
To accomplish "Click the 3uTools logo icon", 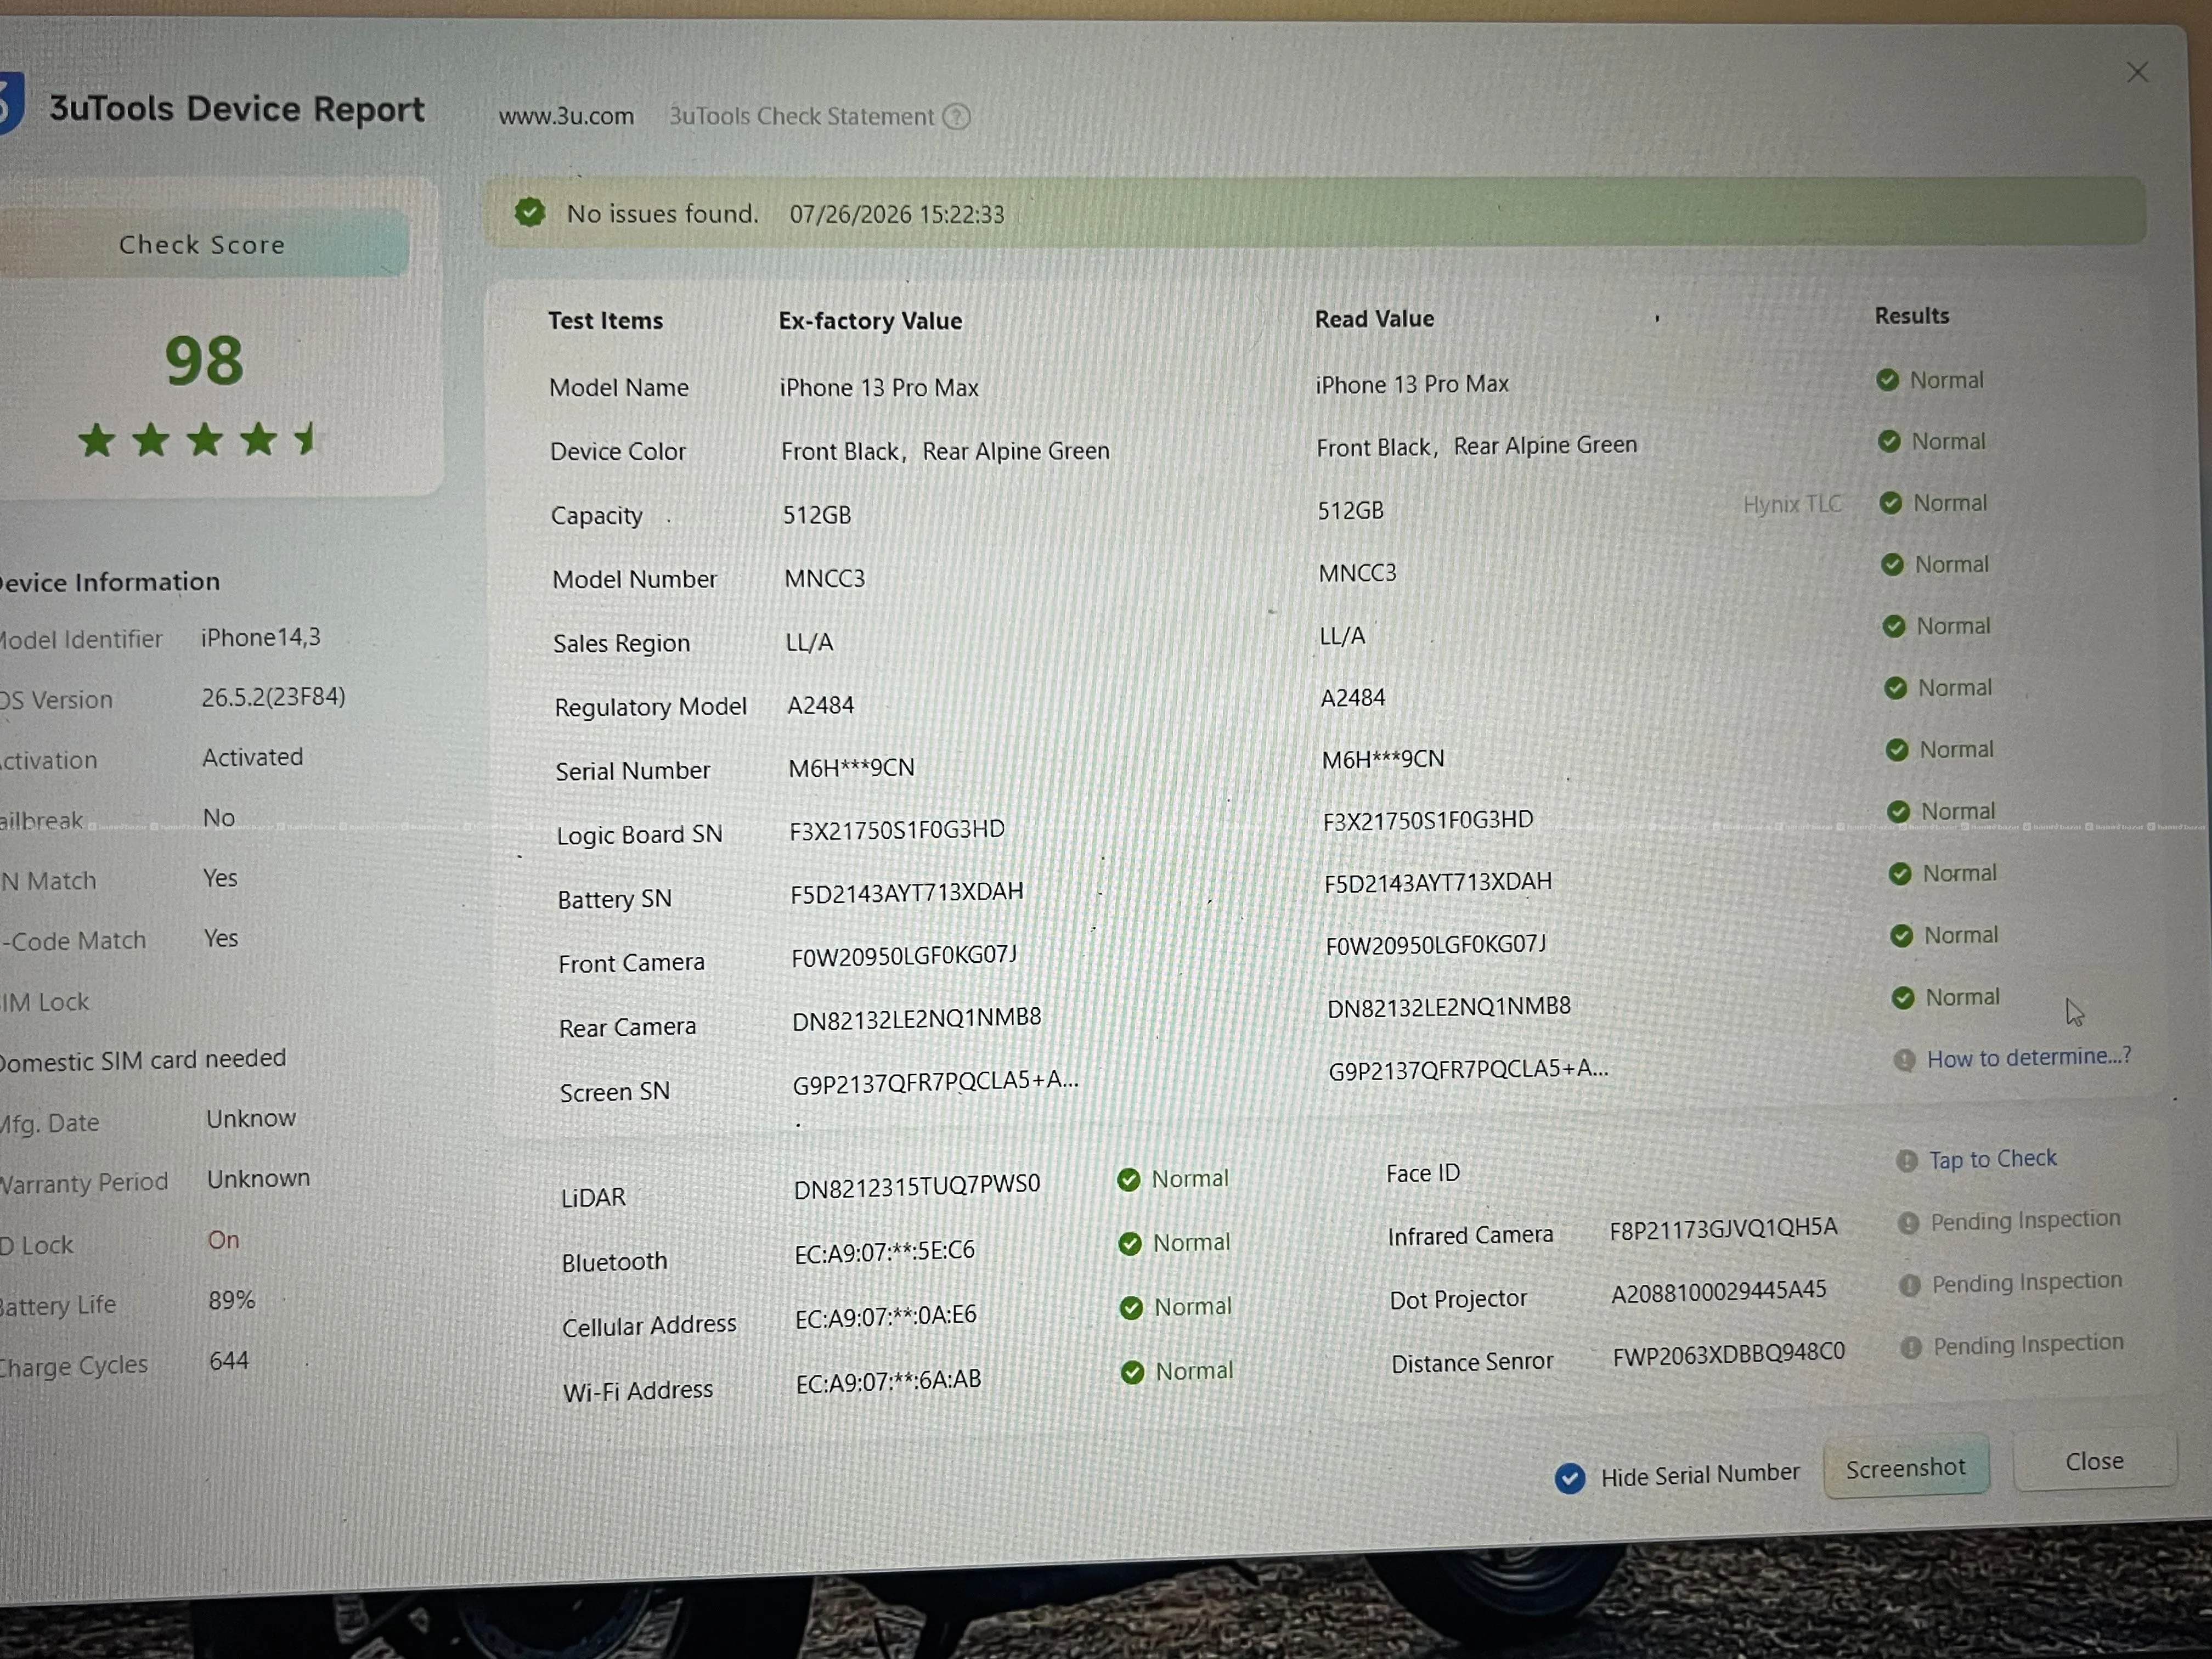I will click(x=10, y=103).
